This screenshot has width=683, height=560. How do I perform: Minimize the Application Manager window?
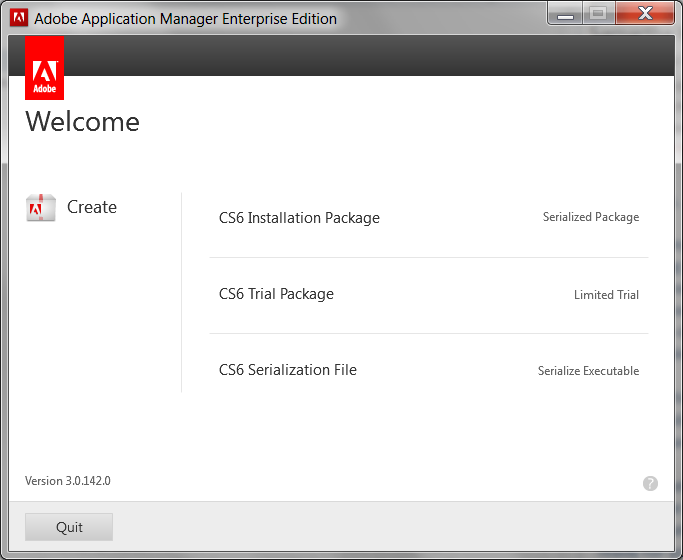[x=565, y=14]
